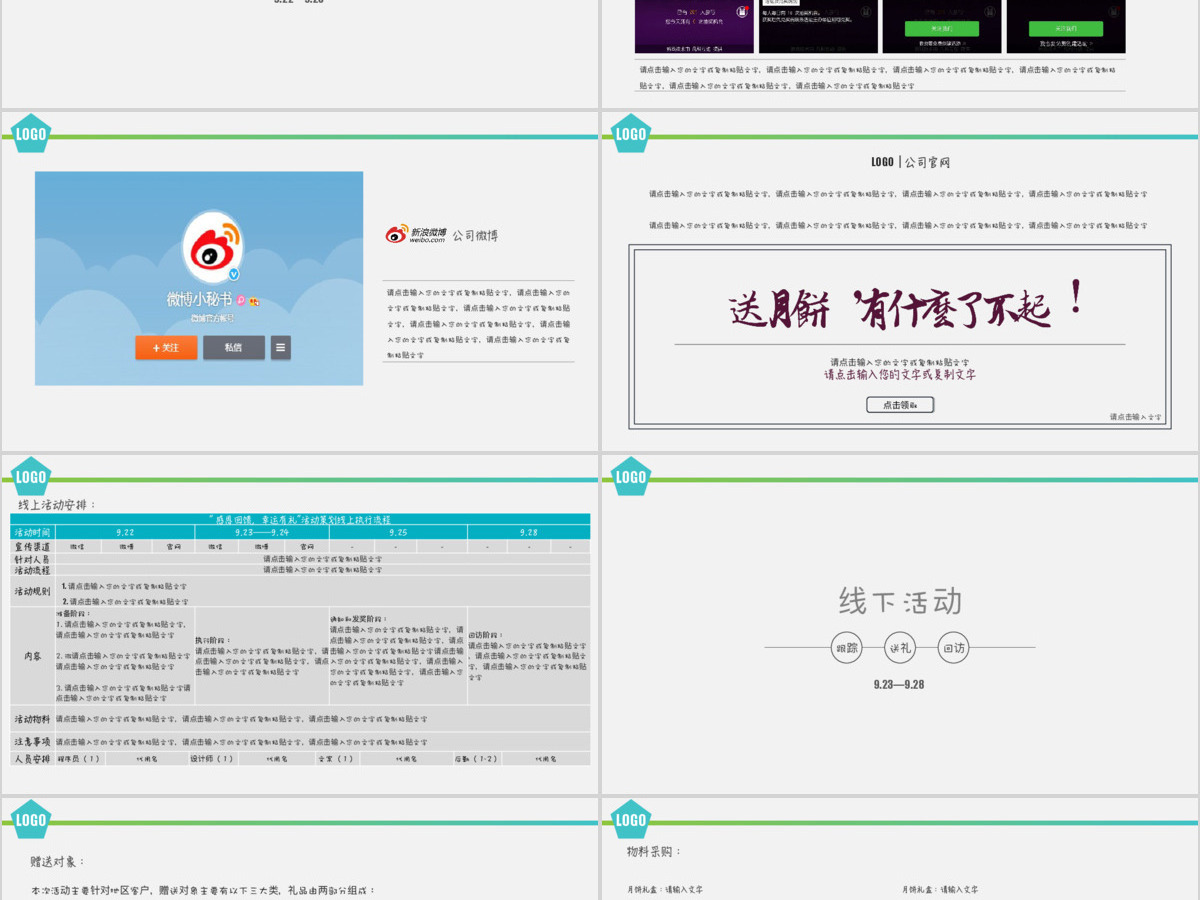This screenshot has width=1200, height=900.
Task: Click the 9.25 date cell
Action: point(398,533)
